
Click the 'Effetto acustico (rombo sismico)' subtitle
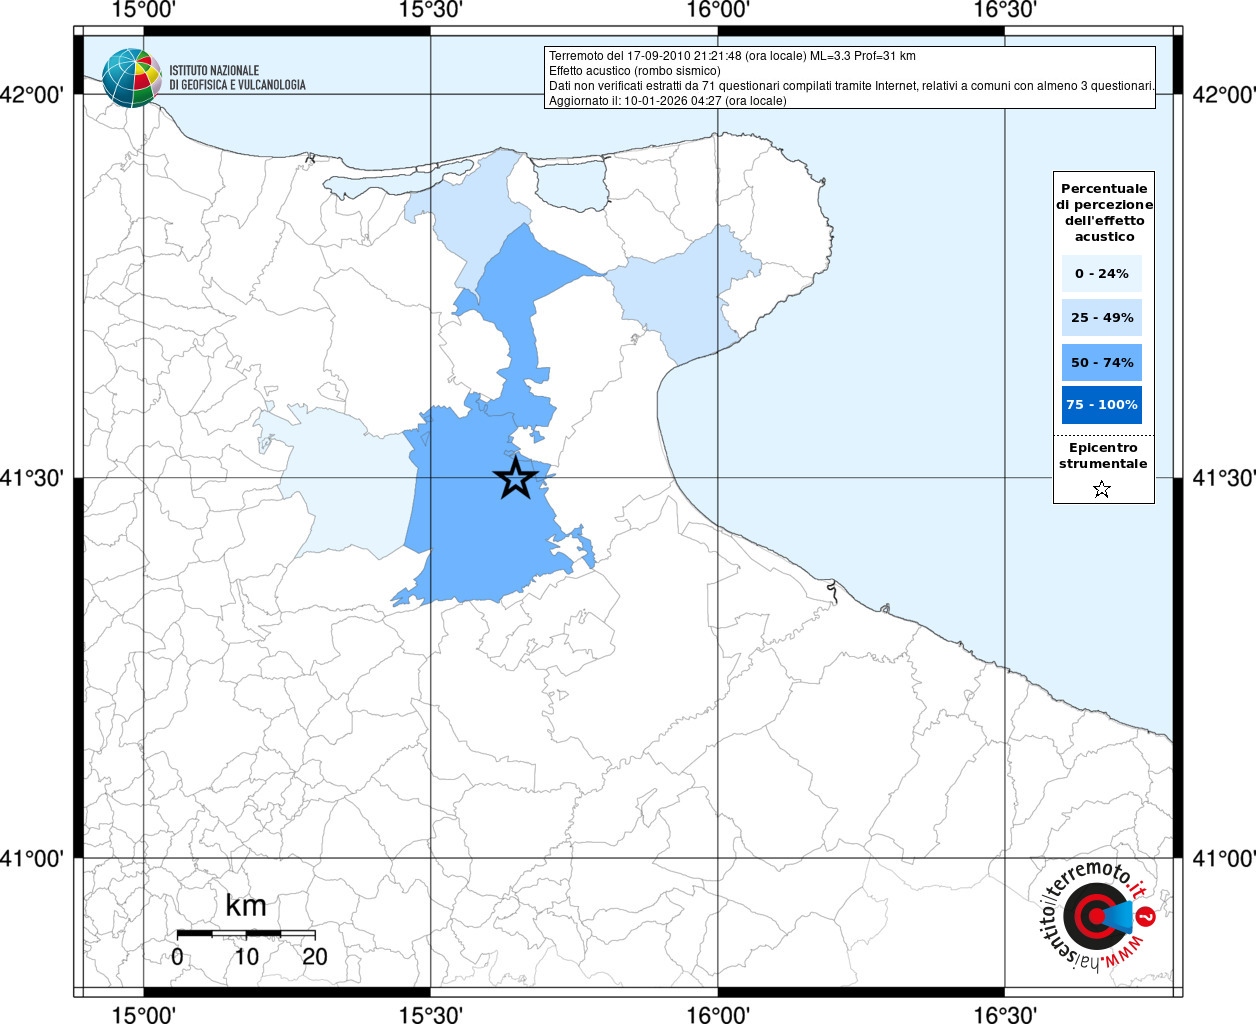click(x=634, y=71)
